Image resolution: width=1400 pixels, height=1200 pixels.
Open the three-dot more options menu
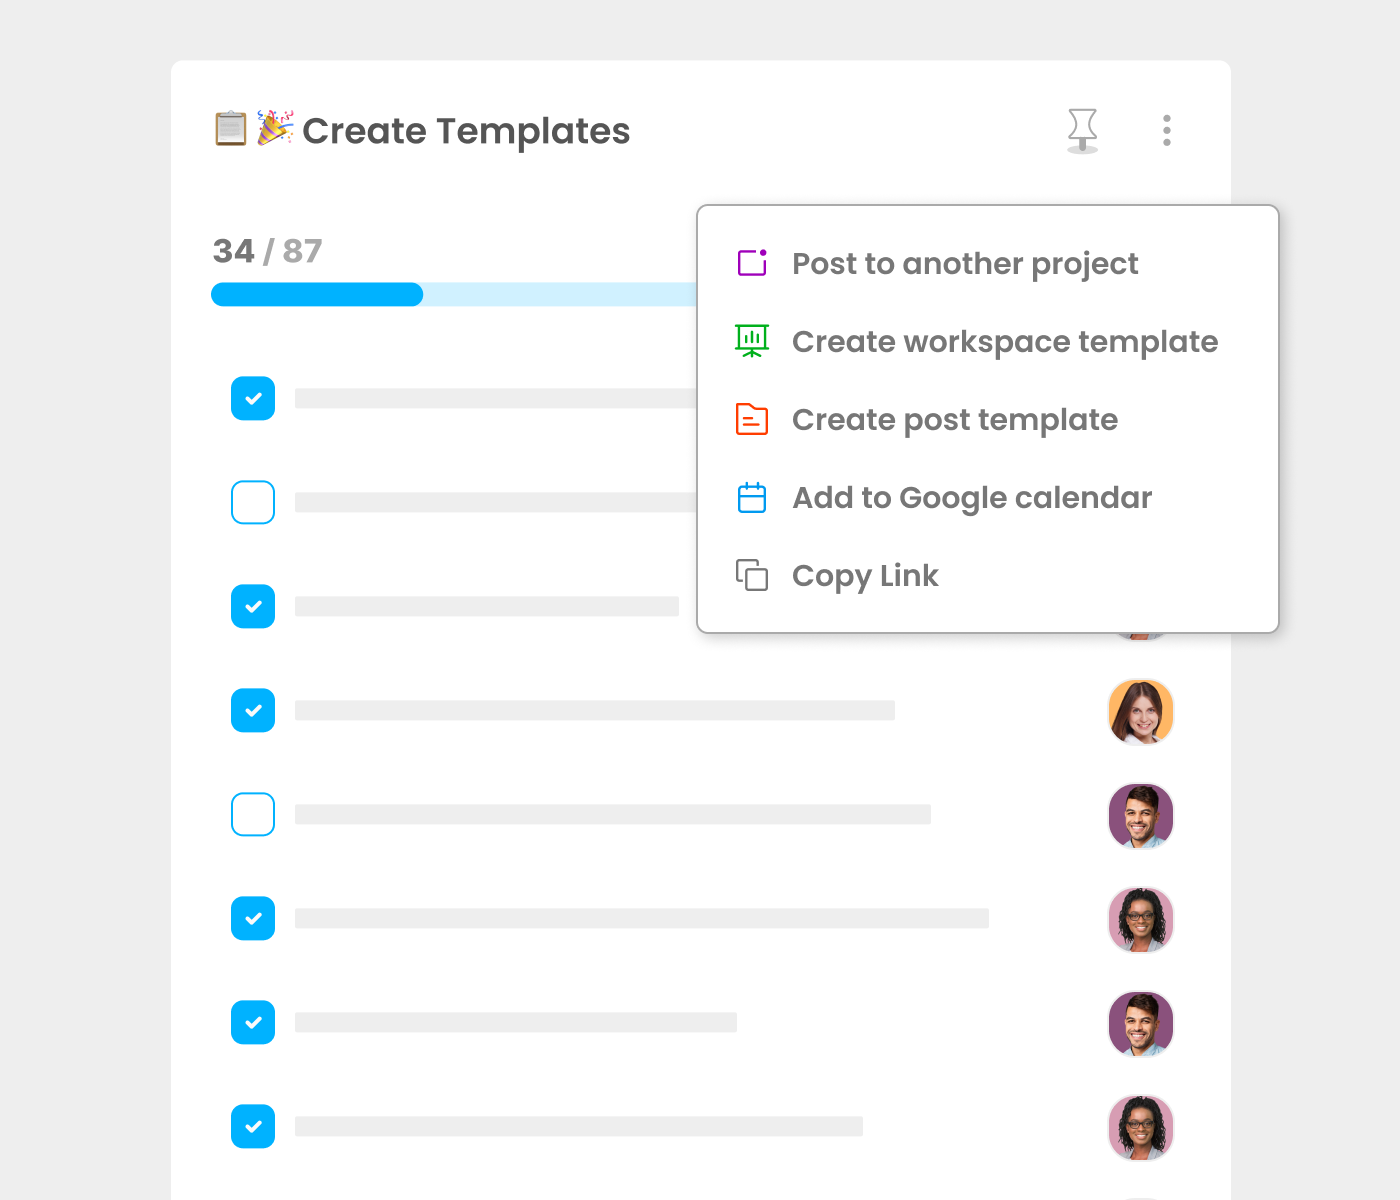(1167, 130)
